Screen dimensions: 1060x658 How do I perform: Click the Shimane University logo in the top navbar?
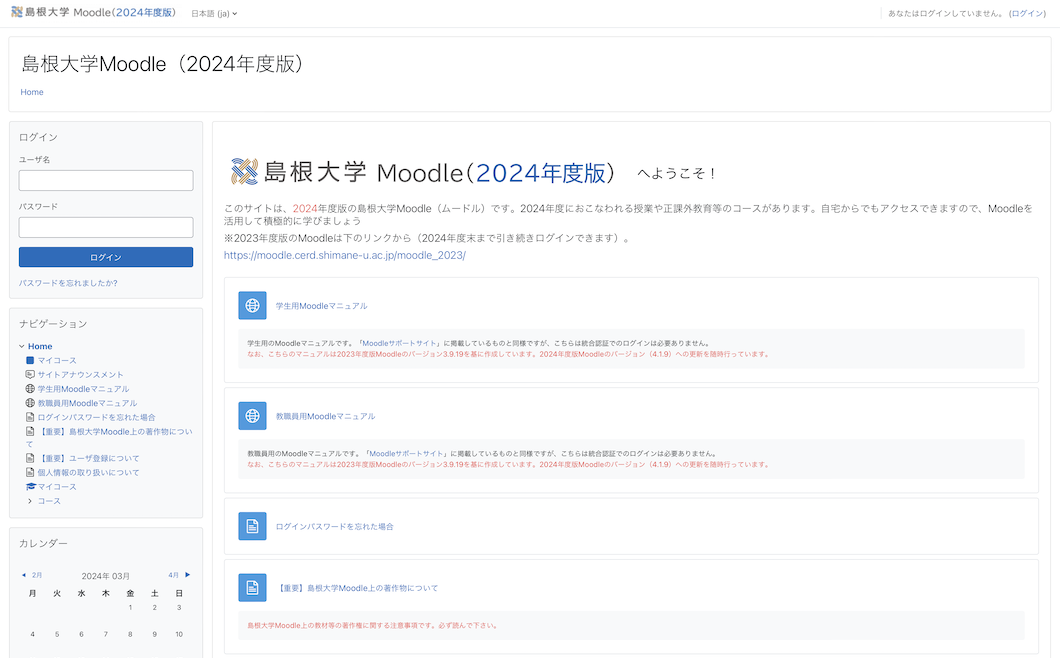(94, 12)
